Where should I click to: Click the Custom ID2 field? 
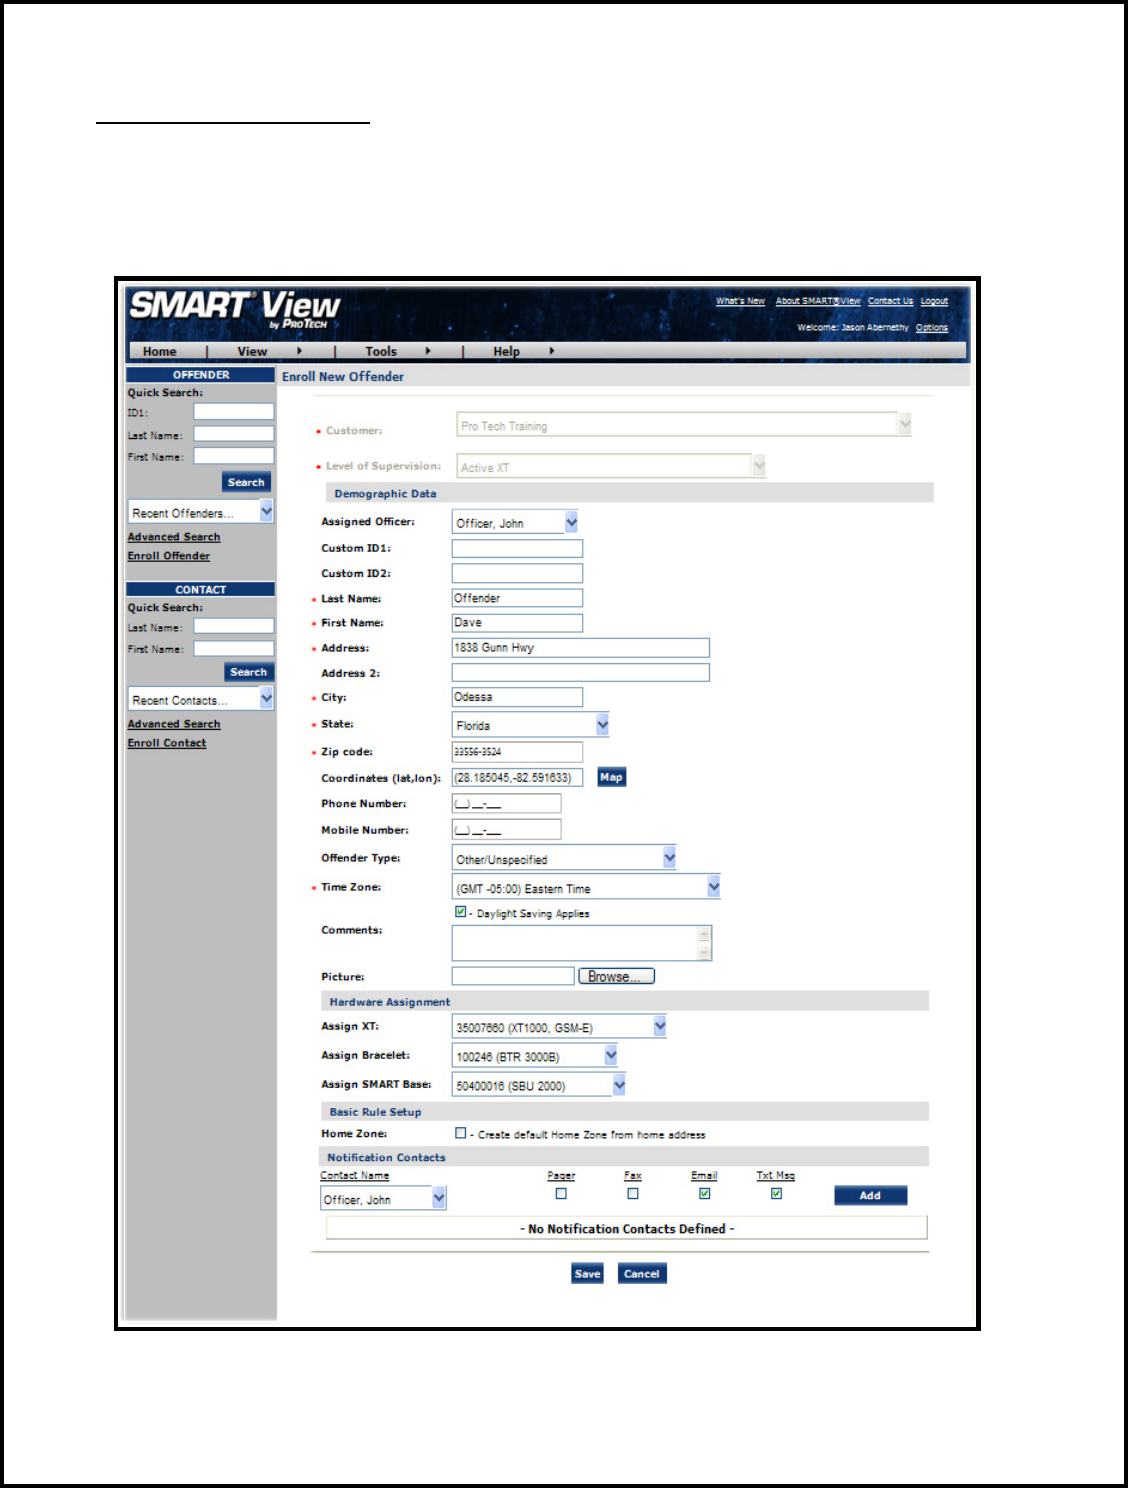point(517,573)
